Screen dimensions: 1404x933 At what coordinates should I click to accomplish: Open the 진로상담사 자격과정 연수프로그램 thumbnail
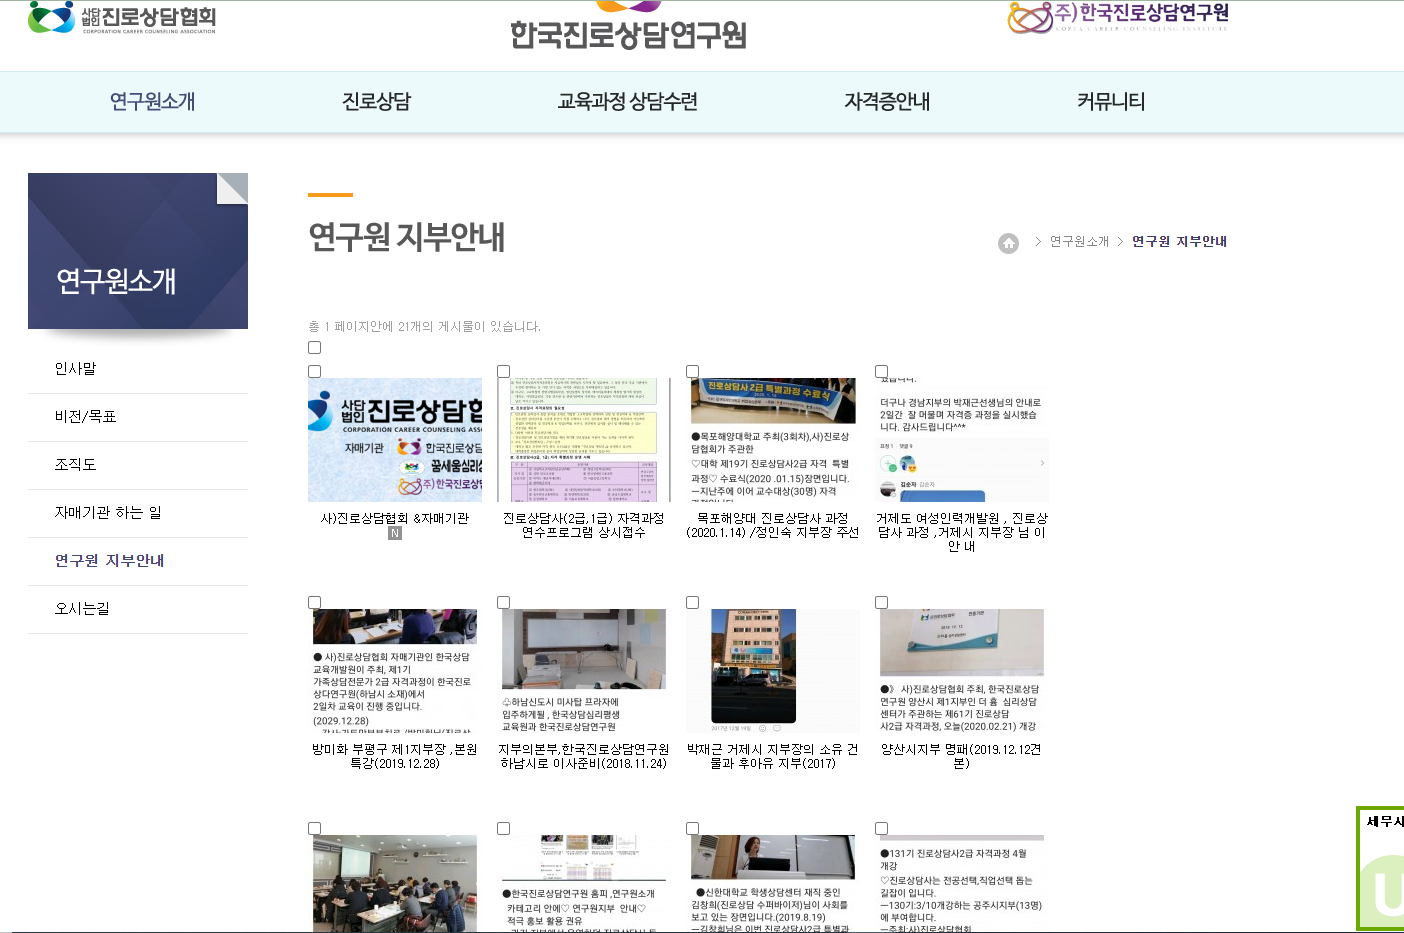tap(584, 440)
